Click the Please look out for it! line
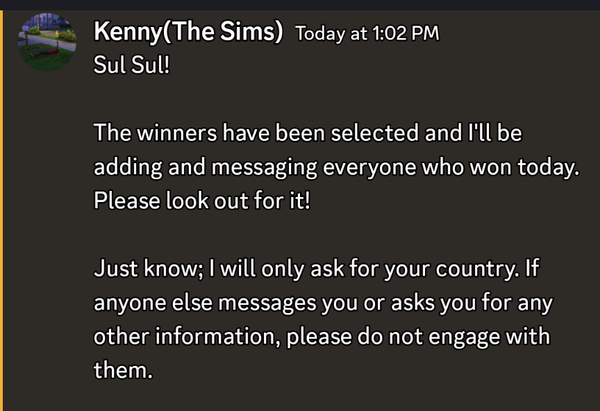 point(202,201)
